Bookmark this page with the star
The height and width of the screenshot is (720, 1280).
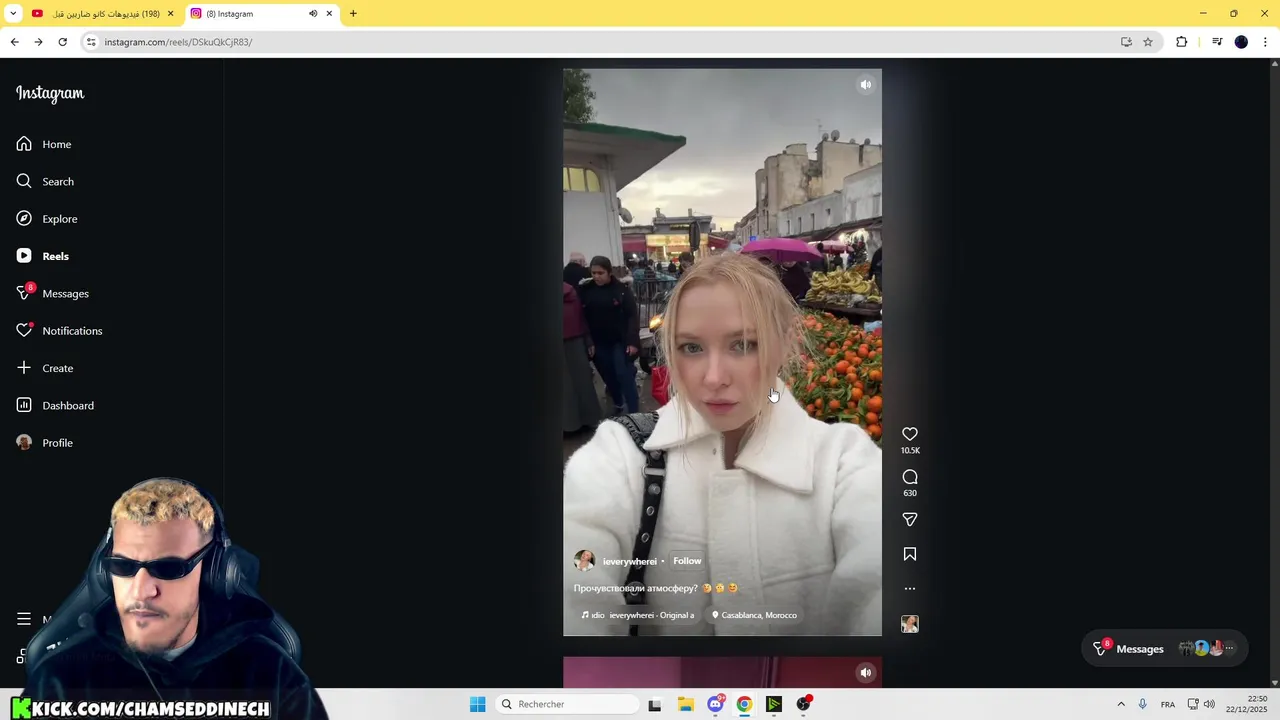tap(1148, 42)
